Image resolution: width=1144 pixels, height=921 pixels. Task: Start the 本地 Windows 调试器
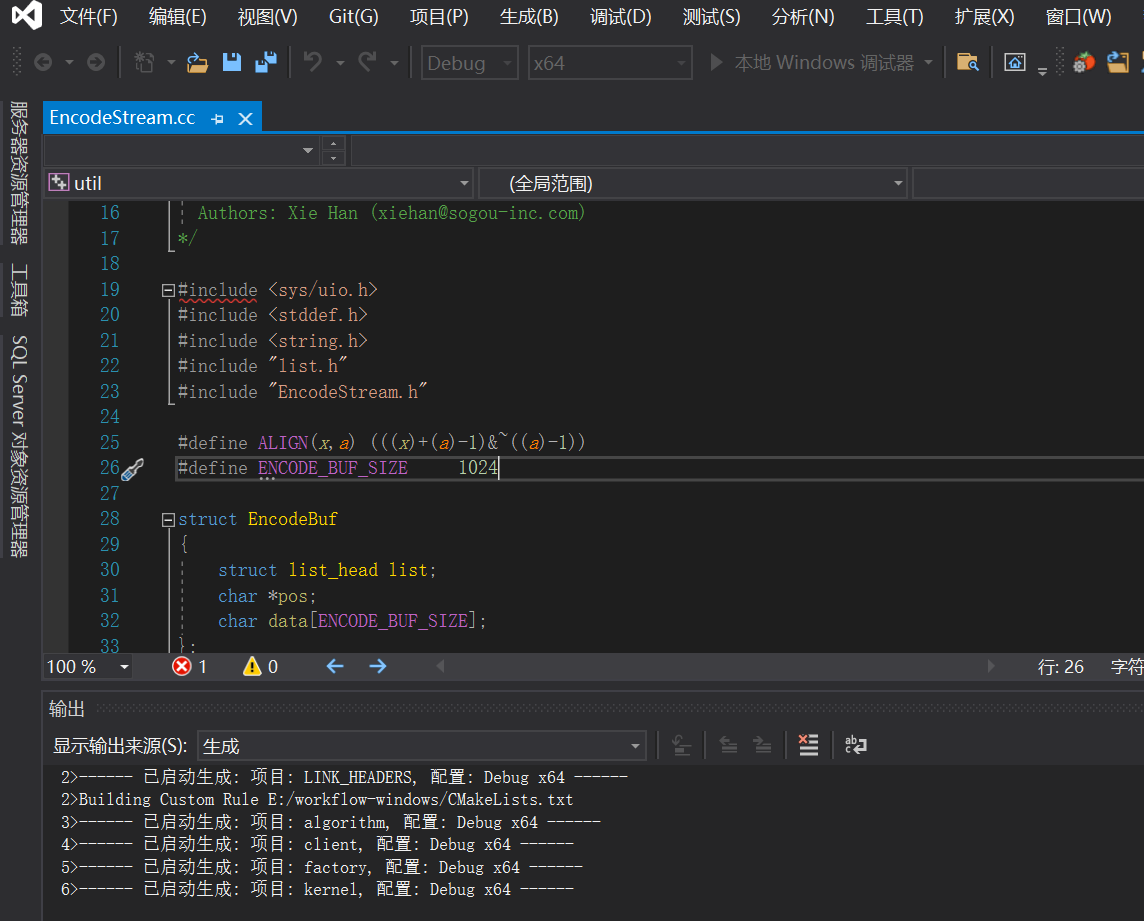click(x=790, y=62)
